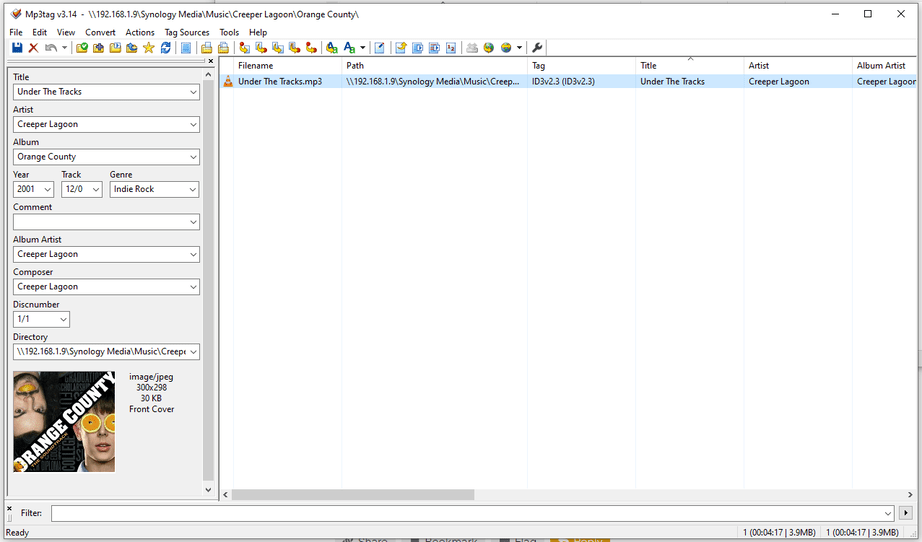922x542 pixels.
Task: Open the Actions dialog icon
Action: [332, 48]
